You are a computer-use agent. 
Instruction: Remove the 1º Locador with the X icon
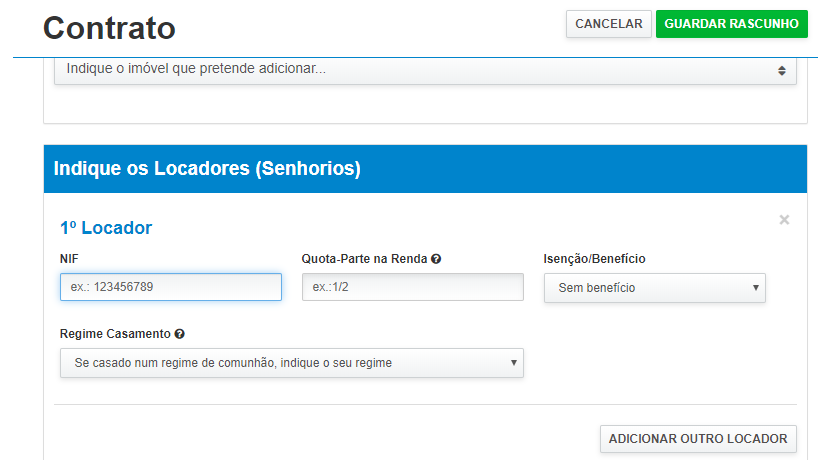click(784, 220)
